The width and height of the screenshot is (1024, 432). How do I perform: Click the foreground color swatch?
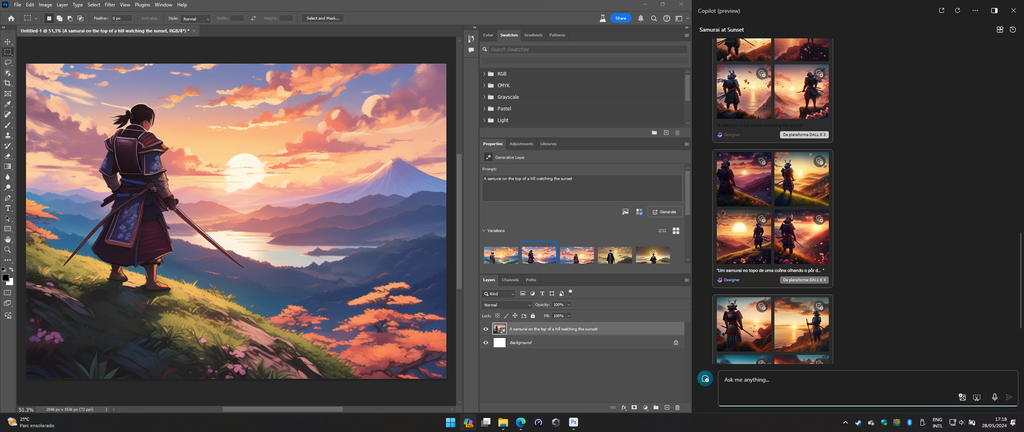pos(6,278)
